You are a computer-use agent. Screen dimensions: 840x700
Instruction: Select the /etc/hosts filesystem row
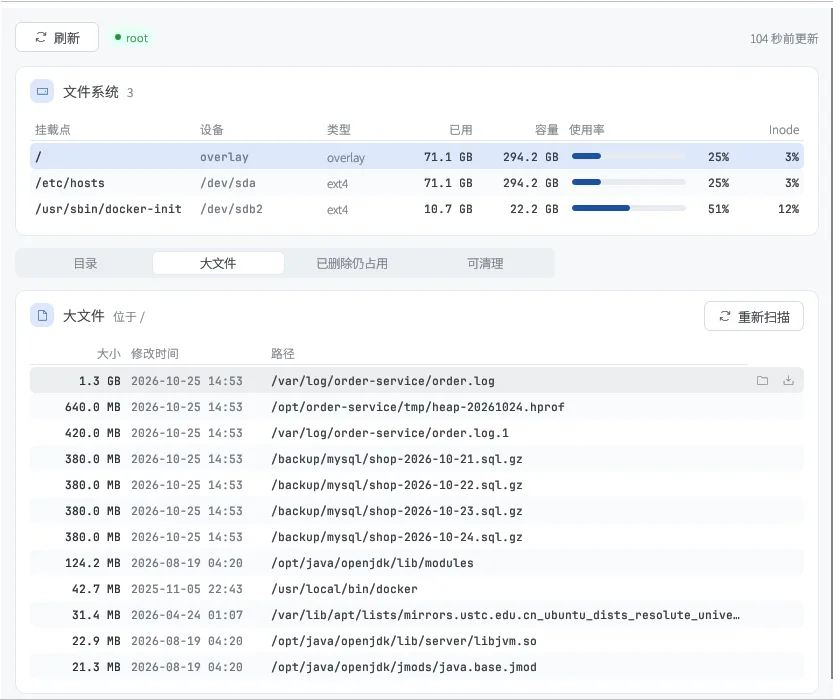point(417,183)
